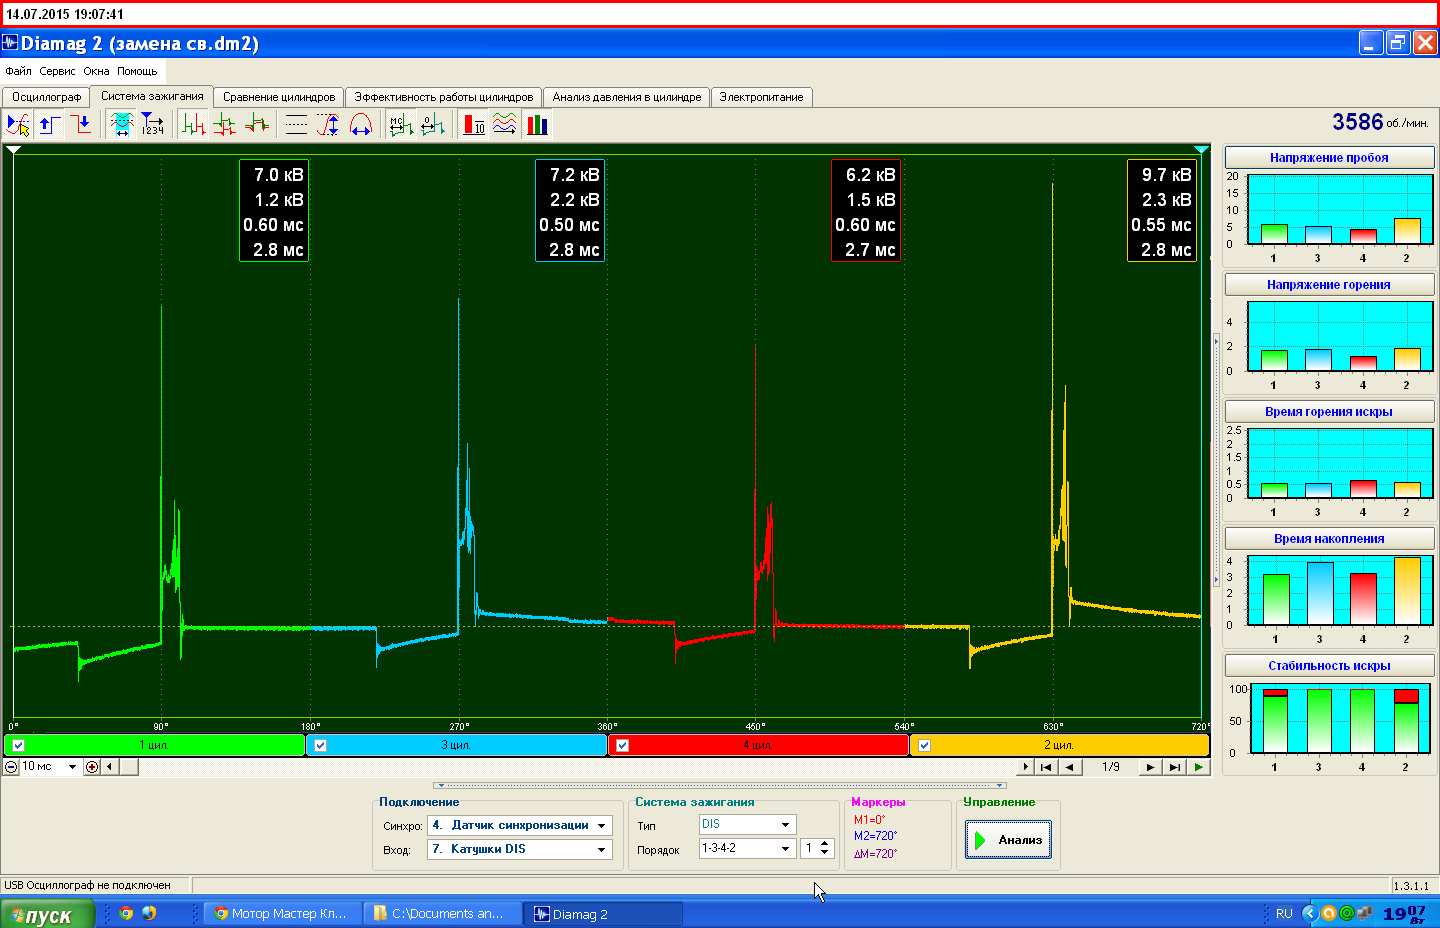Open the Сервис menu
Viewport: 1440px width, 928px height.
pos(57,71)
